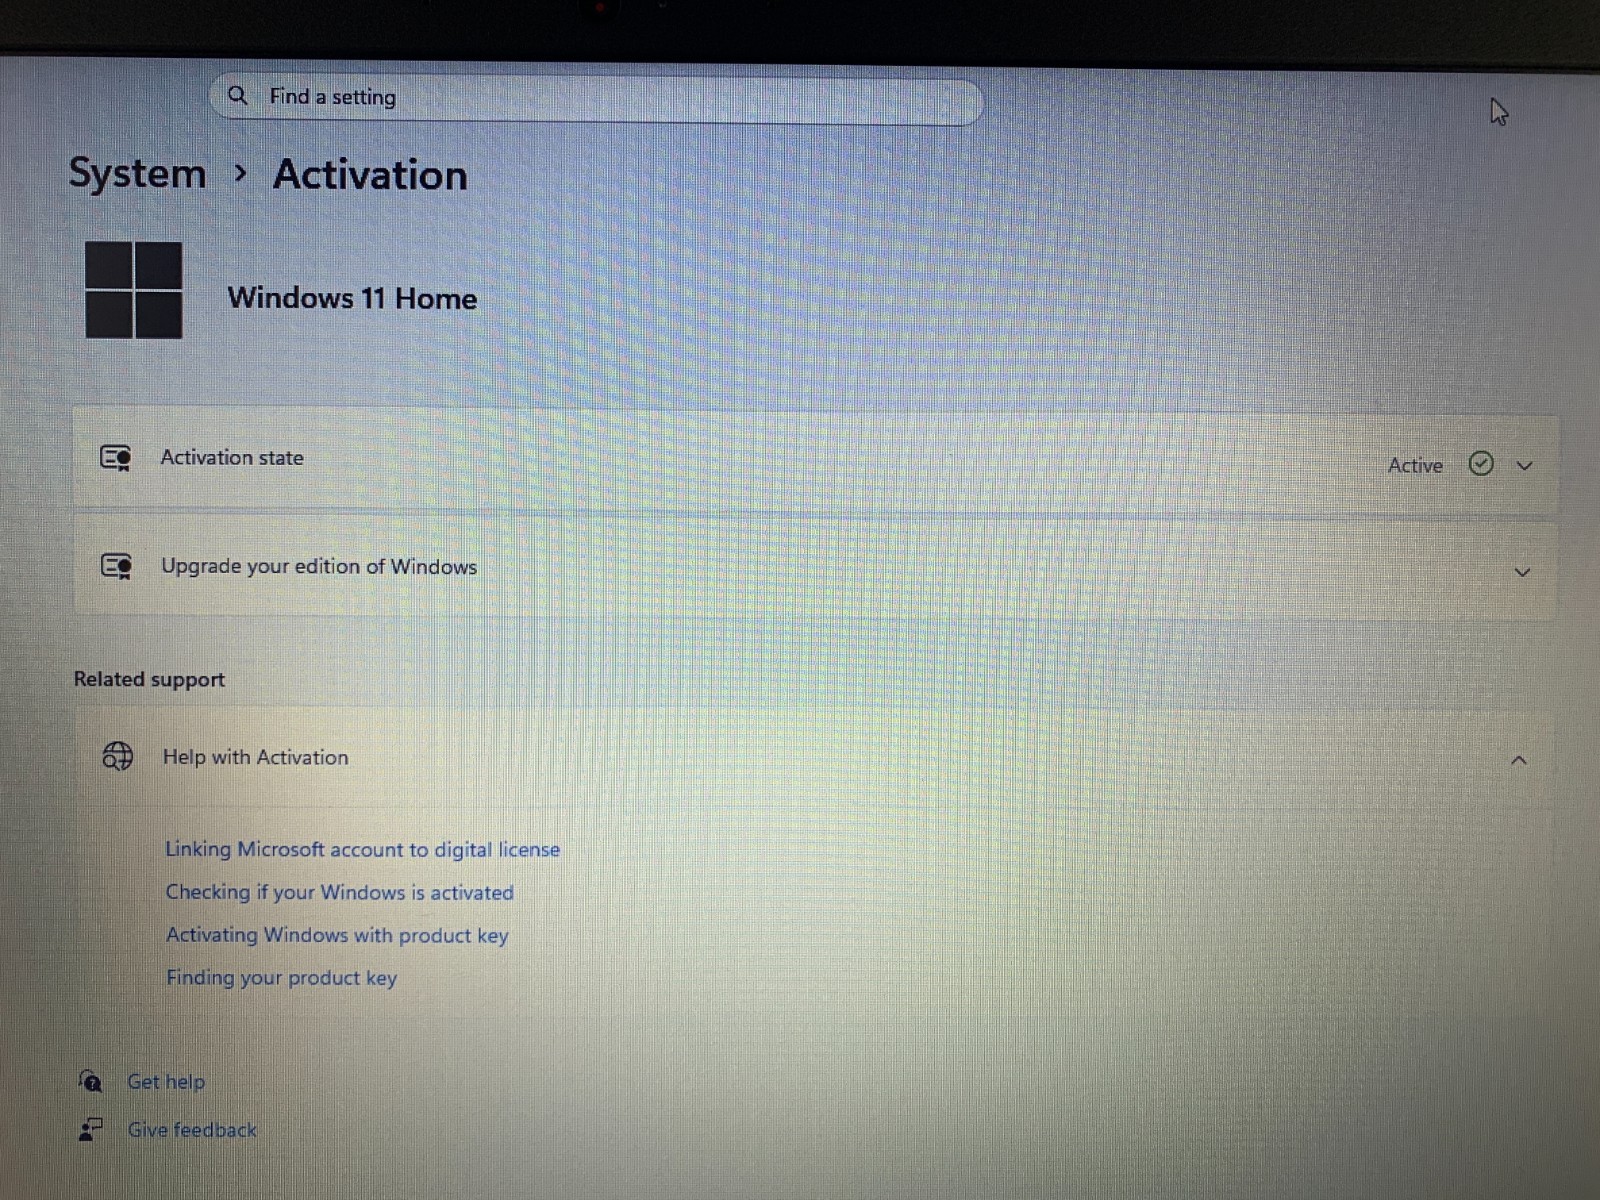This screenshot has height=1200, width=1600.
Task: Open Finding your product key link
Action: click(281, 977)
